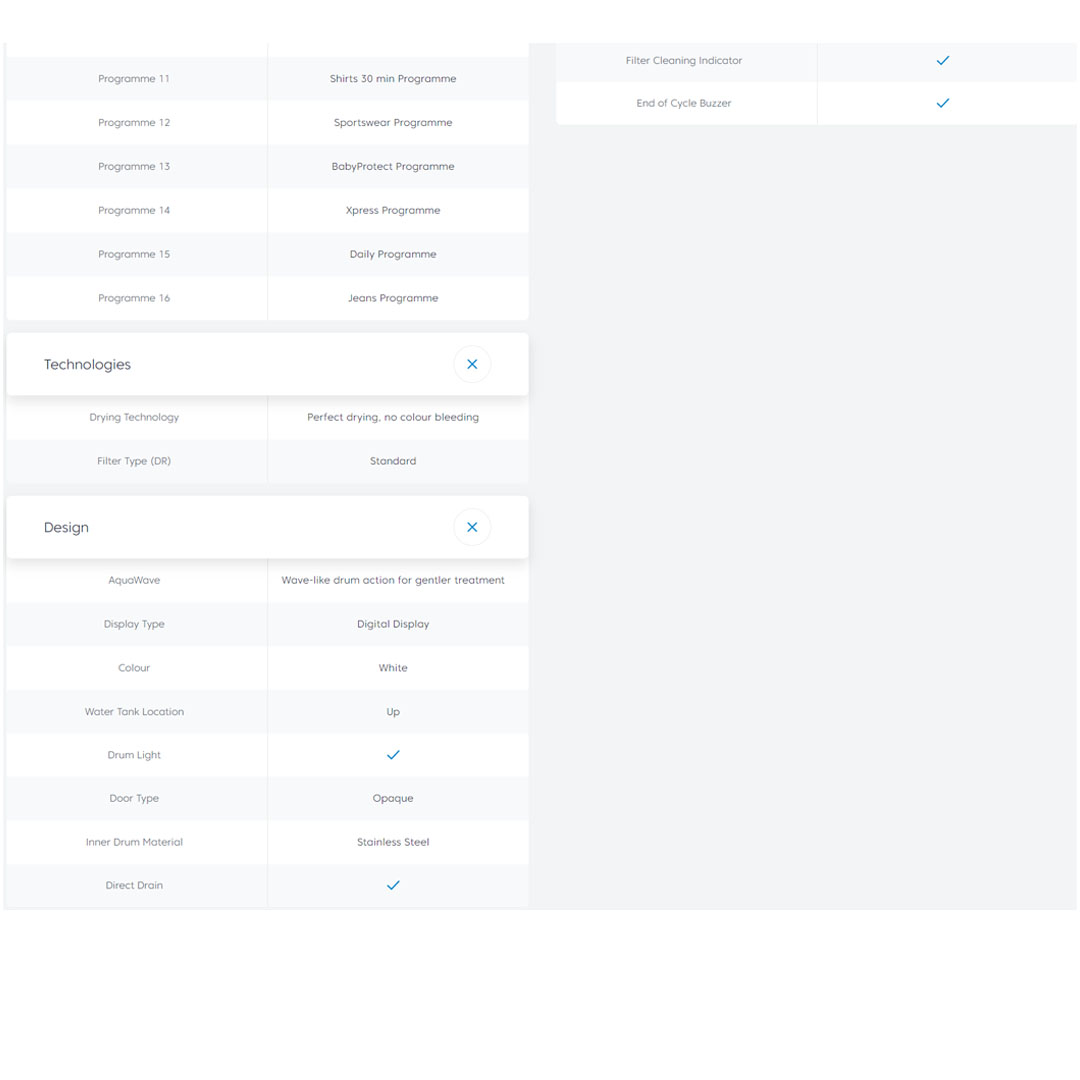Screen dimensions: 1080x1080
Task: Click the White colour value
Action: pos(393,668)
